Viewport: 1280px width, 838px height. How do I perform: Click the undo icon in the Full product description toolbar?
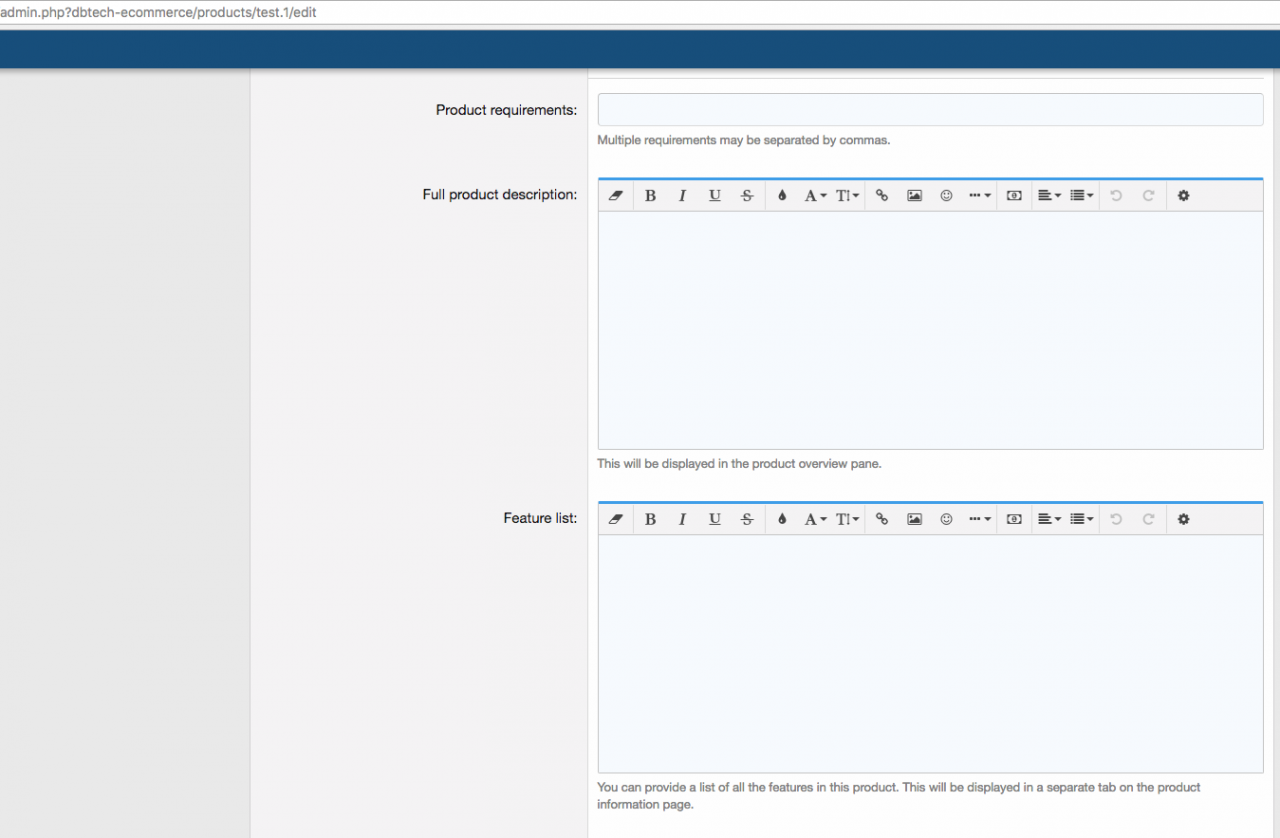(x=1116, y=196)
